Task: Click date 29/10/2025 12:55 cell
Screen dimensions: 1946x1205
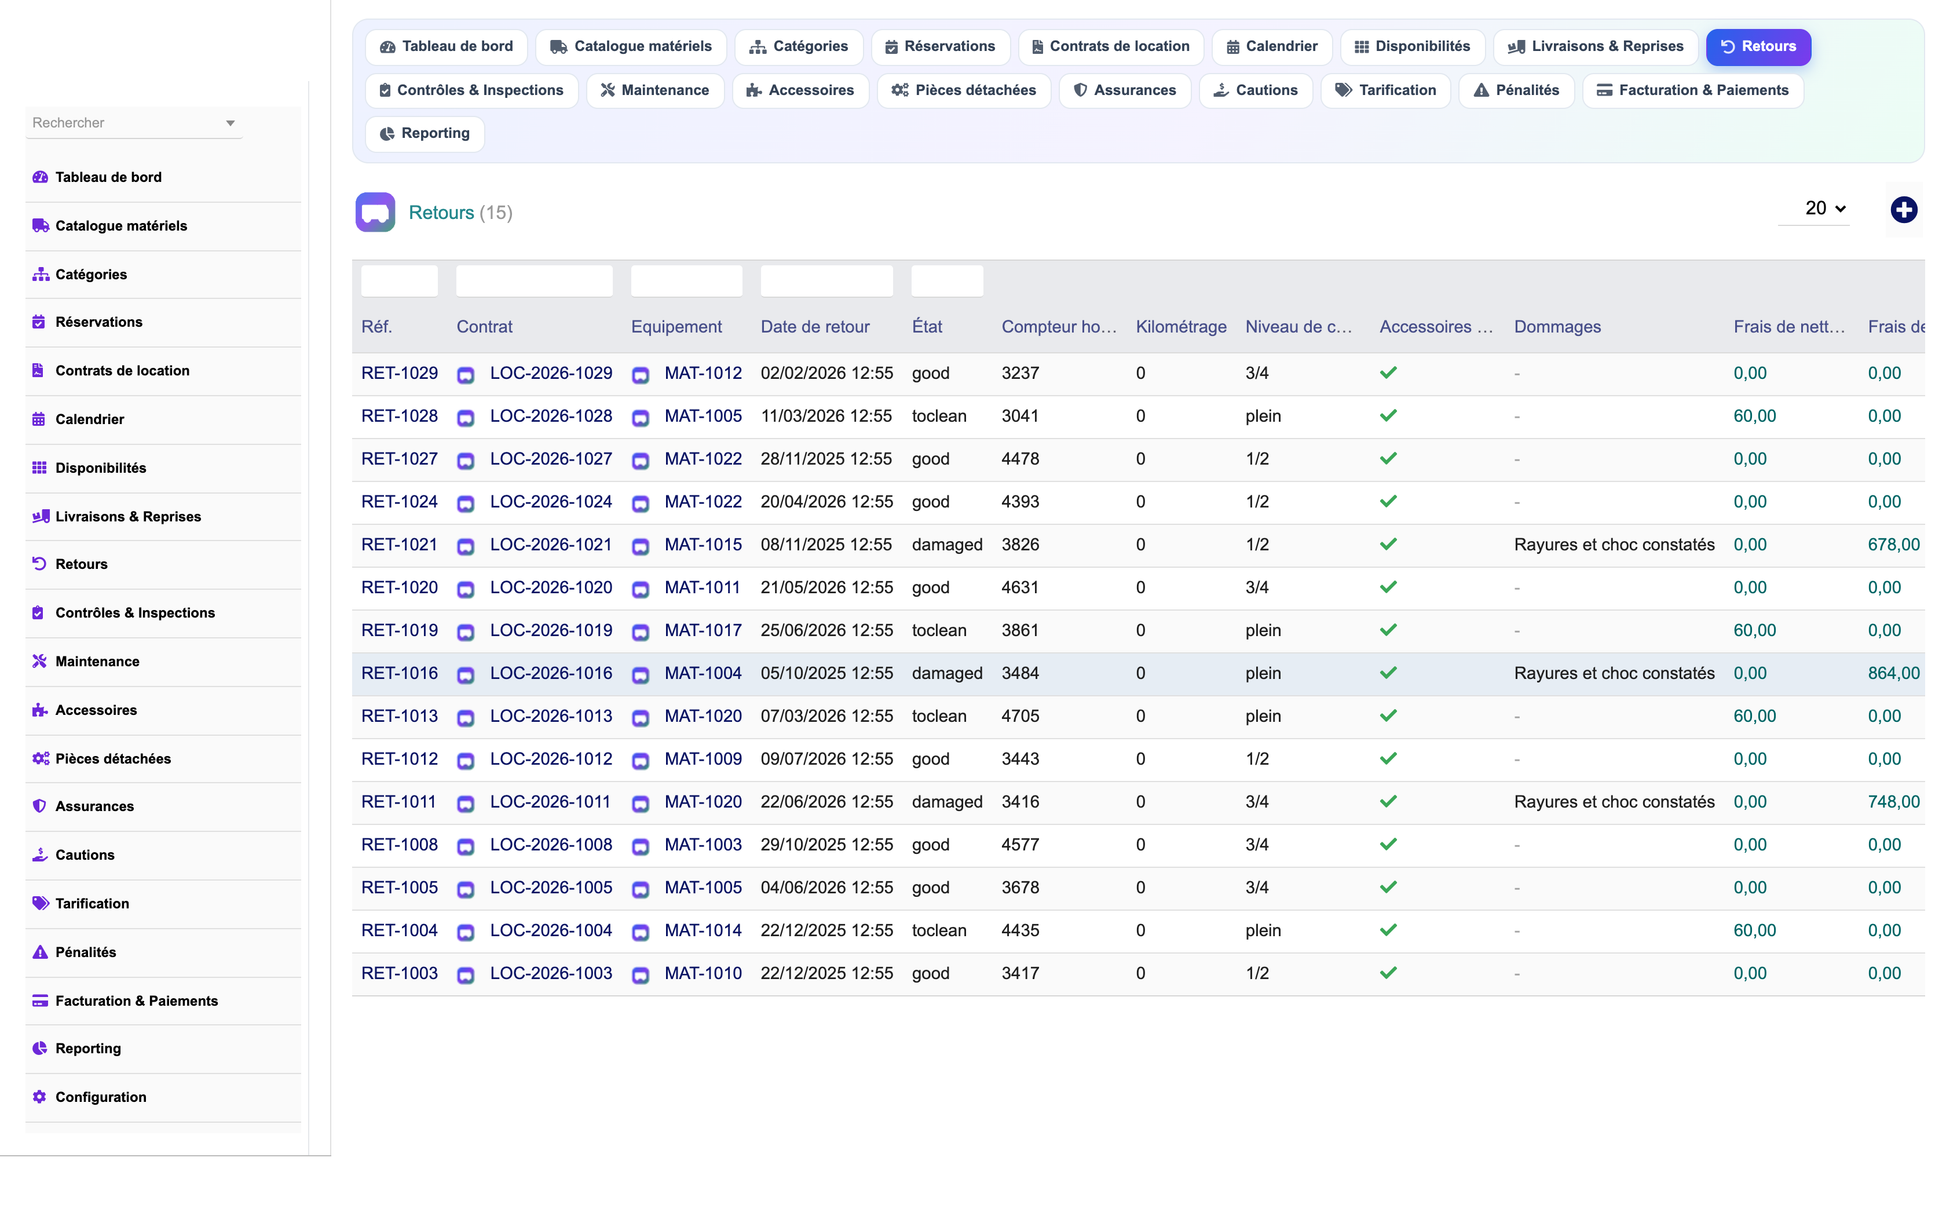Action: pyautogui.click(x=827, y=845)
